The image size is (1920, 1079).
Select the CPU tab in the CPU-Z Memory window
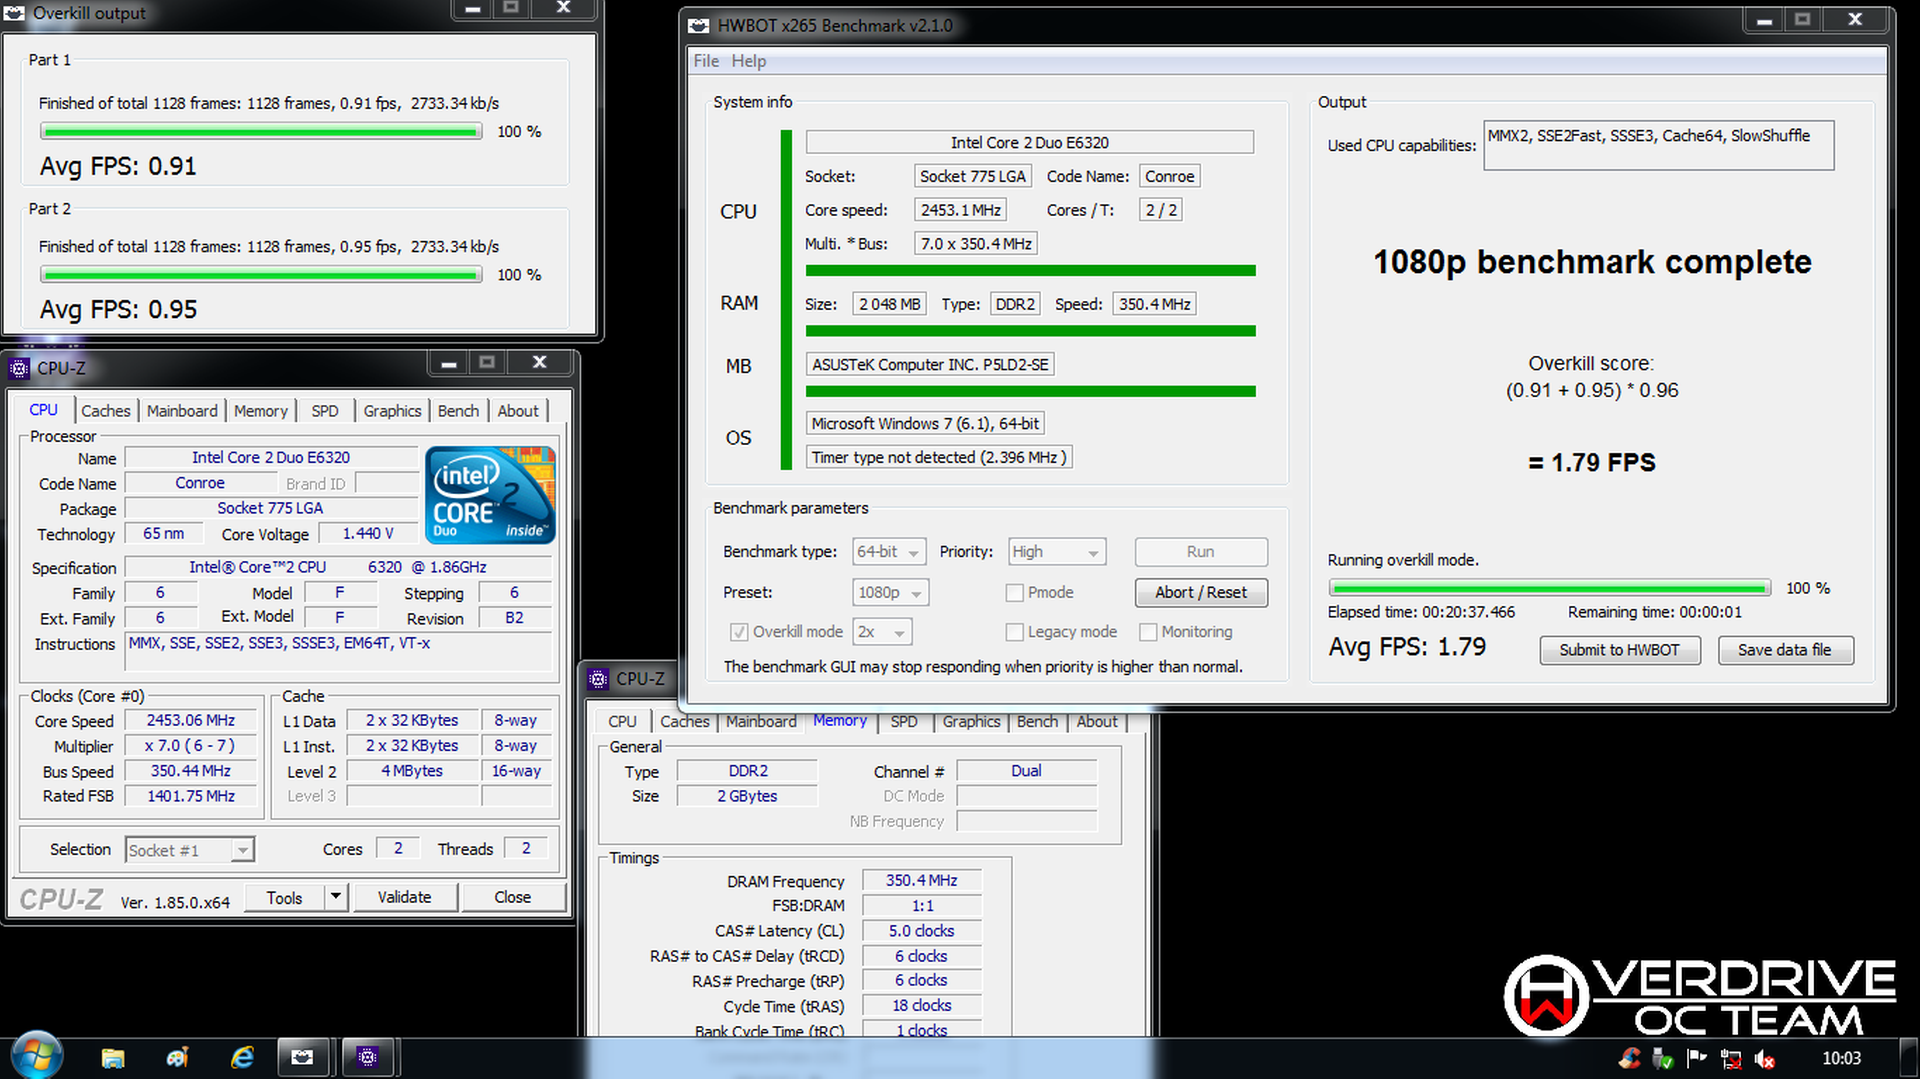622,721
